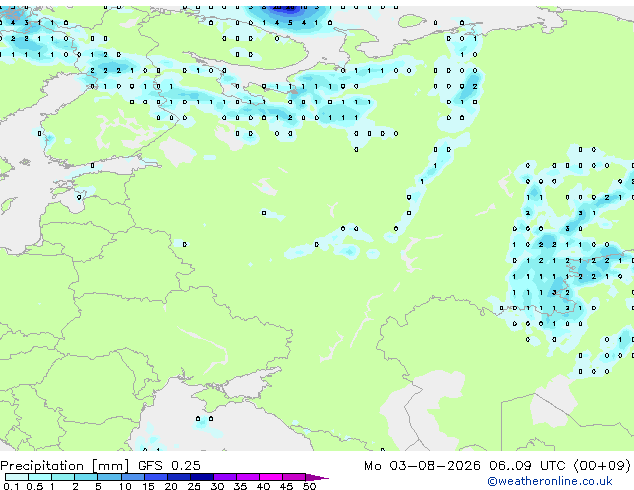The height and width of the screenshot is (490, 634).
Task: Choose the 25–30 mm navy swatch
Action: click(202, 477)
